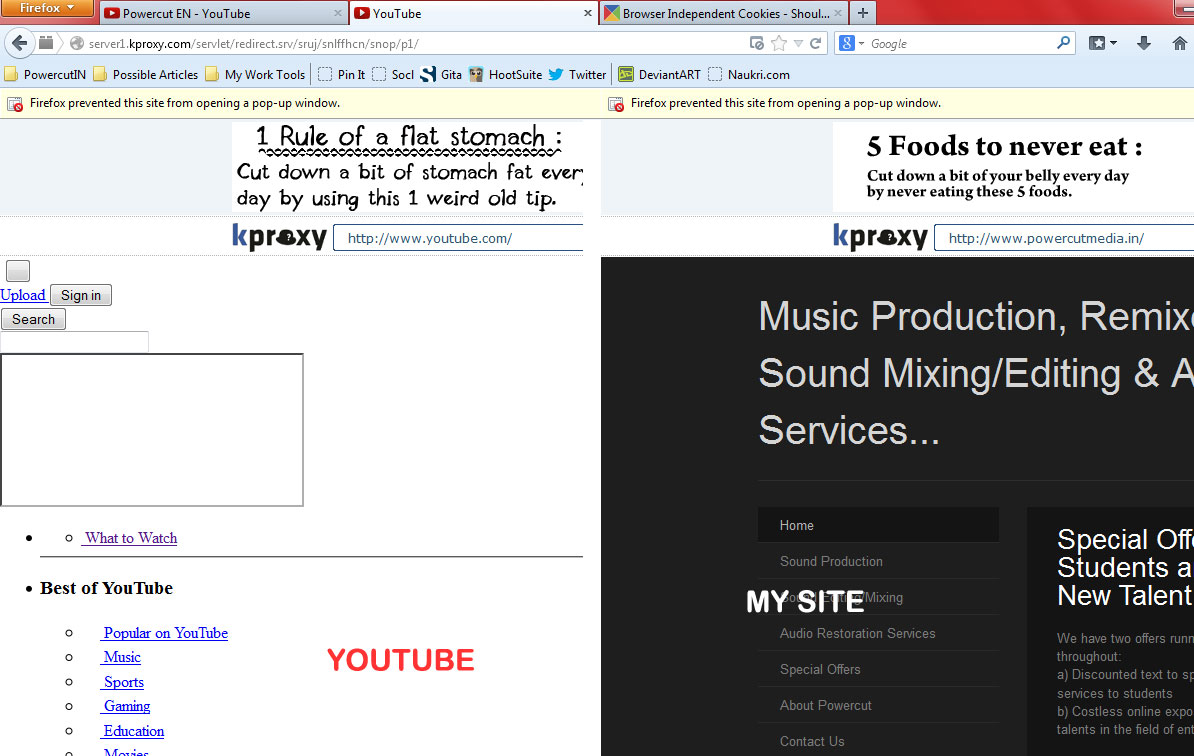Open the HootSuite bookmark
The image size is (1194, 756).
(x=506, y=75)
